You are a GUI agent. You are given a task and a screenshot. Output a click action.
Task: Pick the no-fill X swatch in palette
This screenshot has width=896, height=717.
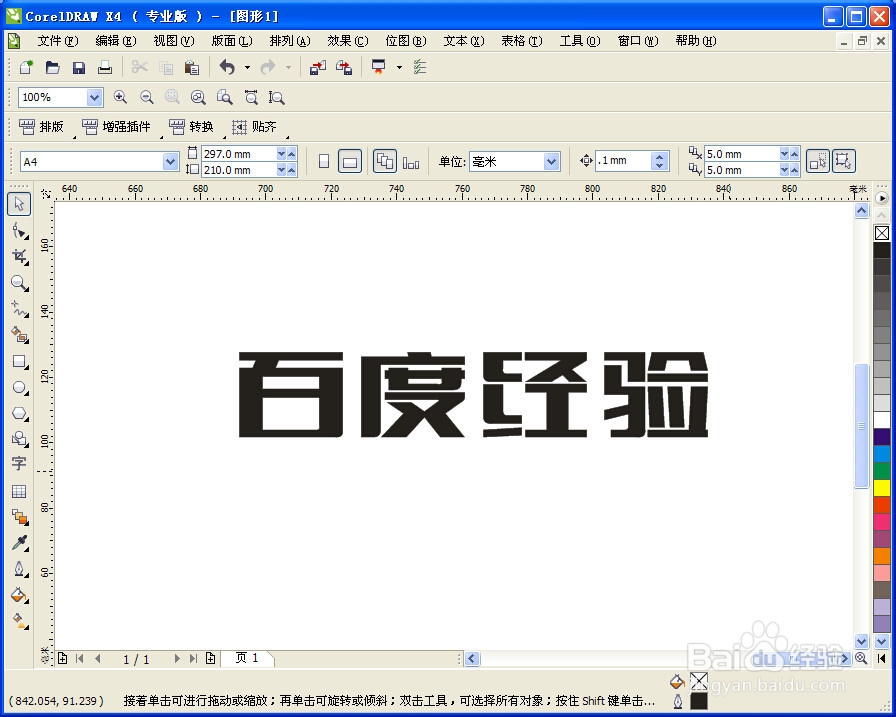(x=882, y=233)
